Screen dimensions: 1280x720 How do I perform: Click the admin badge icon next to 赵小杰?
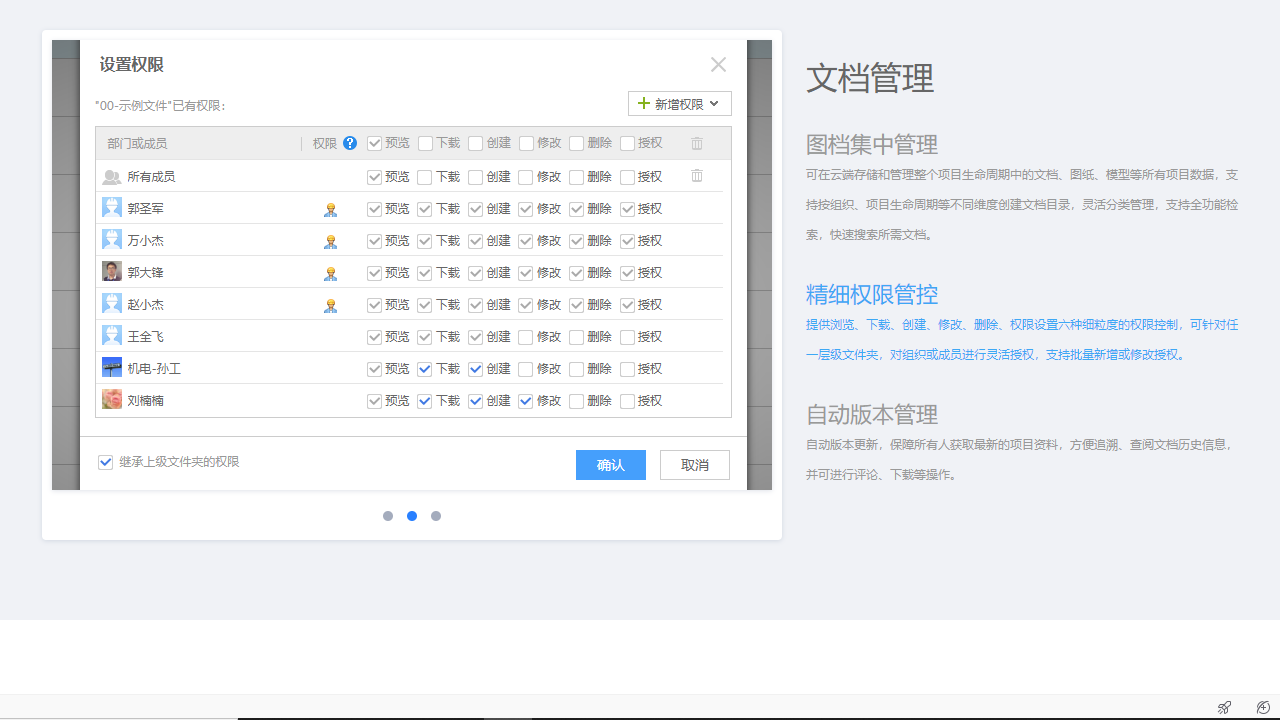click(330, 306)
